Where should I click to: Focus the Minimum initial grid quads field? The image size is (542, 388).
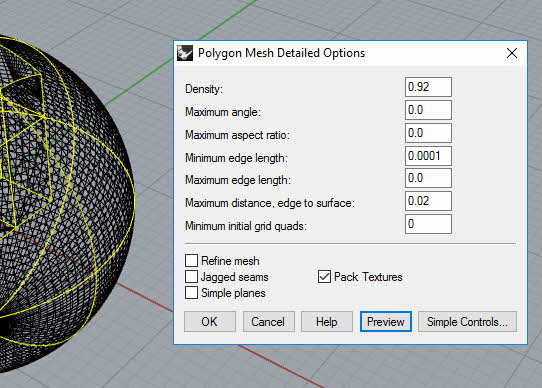[428, 224]
